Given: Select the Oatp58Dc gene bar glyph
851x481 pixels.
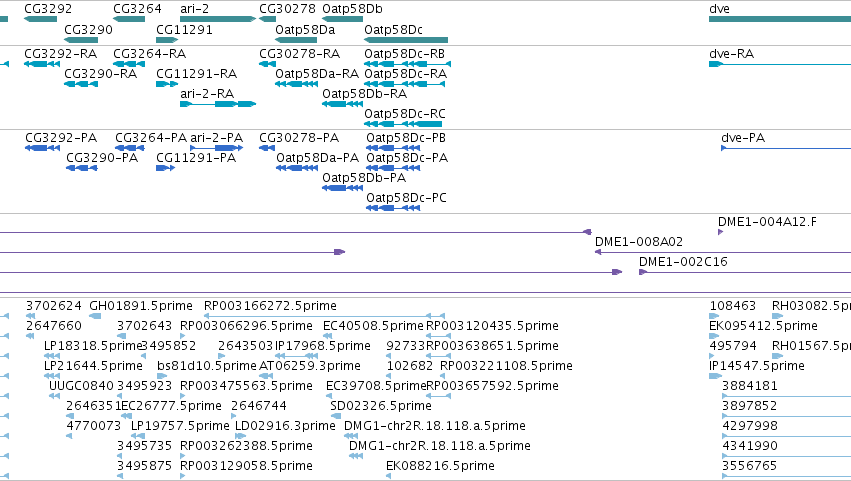Looking at the screenshot, I should coord(406,40).
